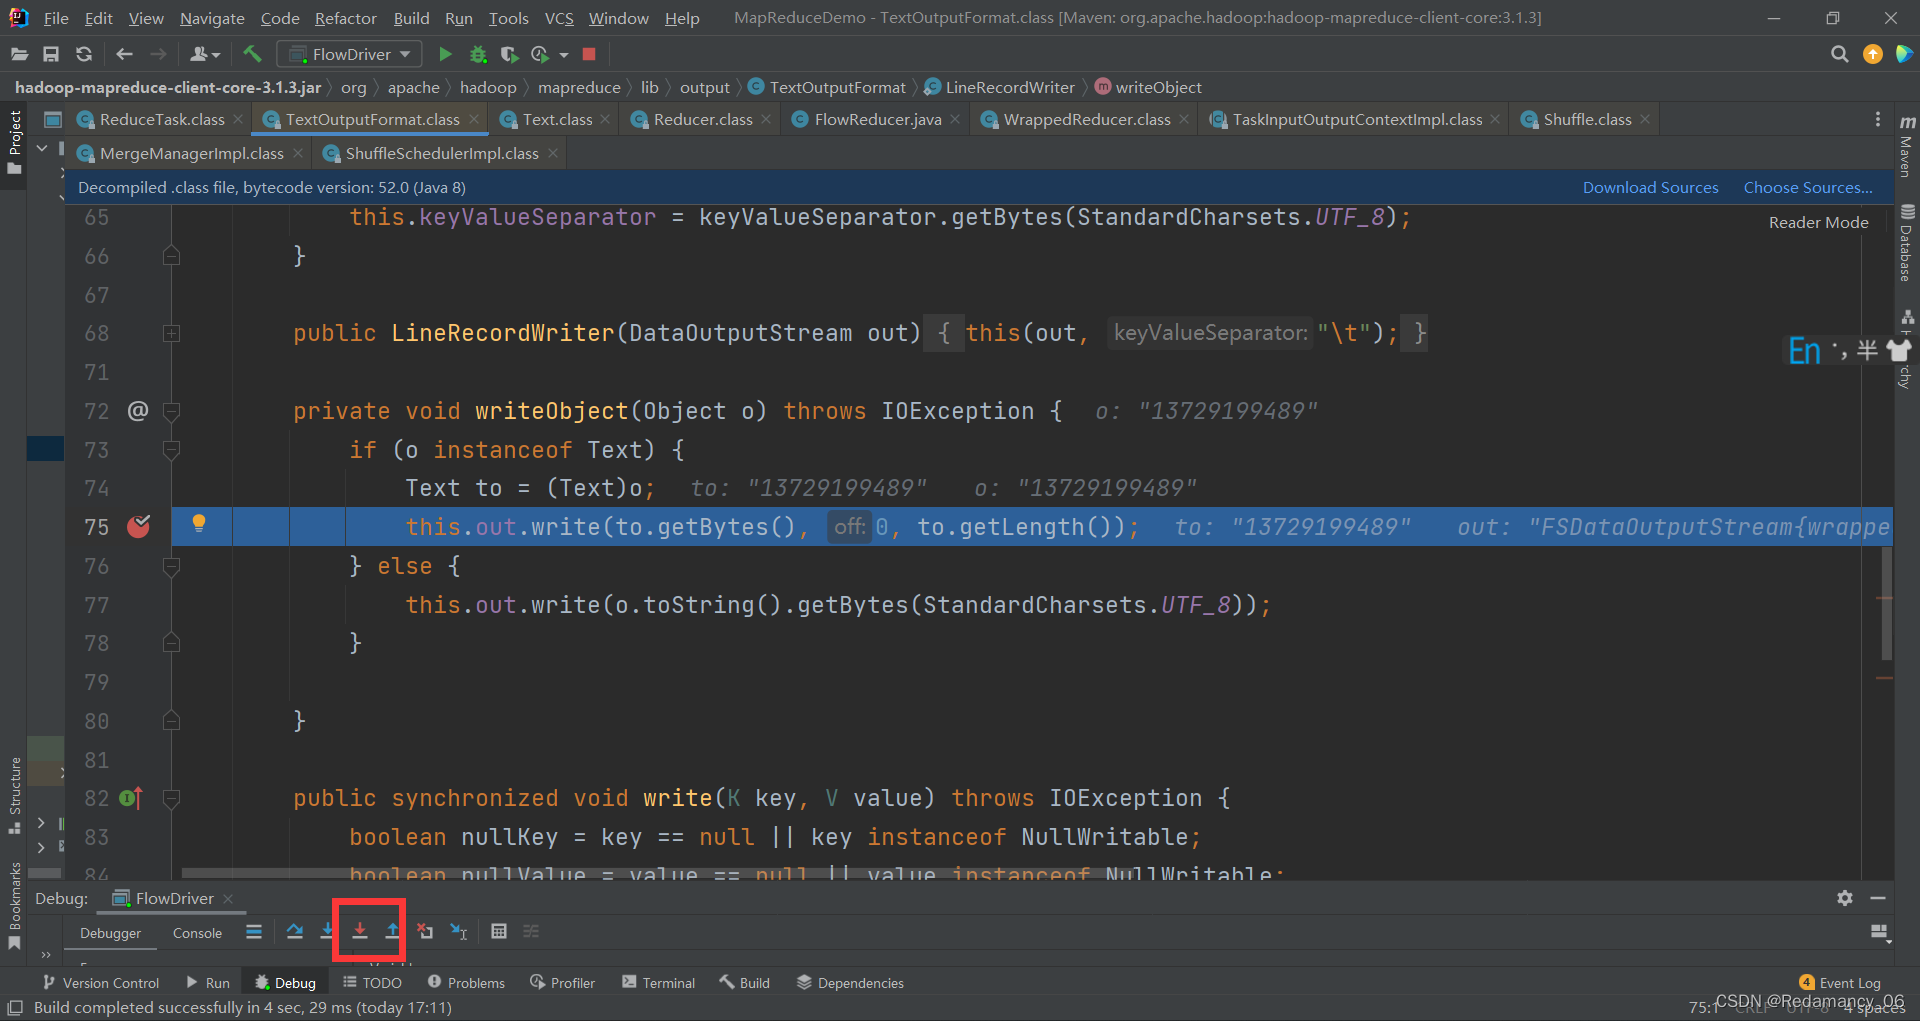1920x1021 pixels.
Task: Switch to ReduceTask.class tab
Action: [x=161, y=119]
